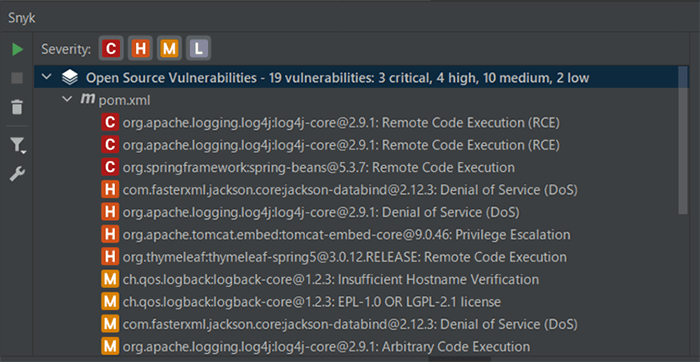This screenshot has width=700, height=362.
Task: Click high H badge of tomcat-embed-core row
Action: point(110,234)
